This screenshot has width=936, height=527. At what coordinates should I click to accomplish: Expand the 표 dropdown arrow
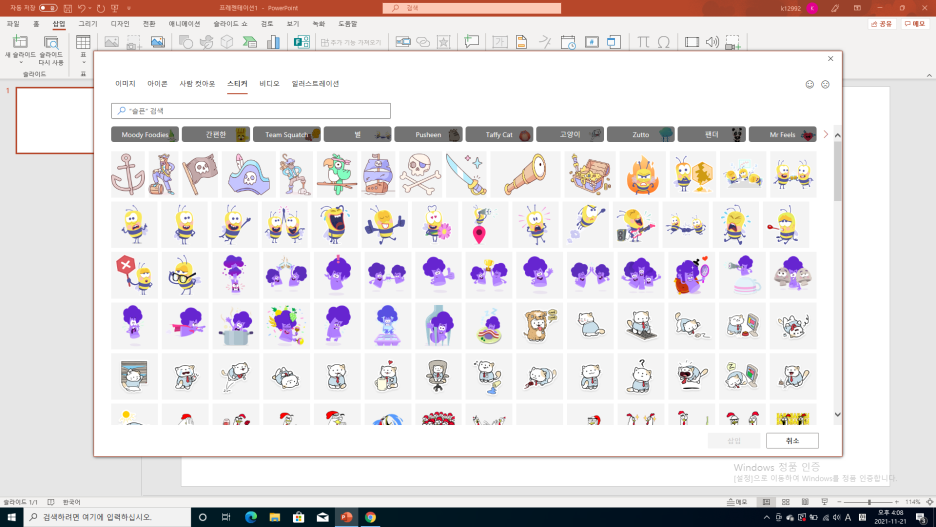84,62
